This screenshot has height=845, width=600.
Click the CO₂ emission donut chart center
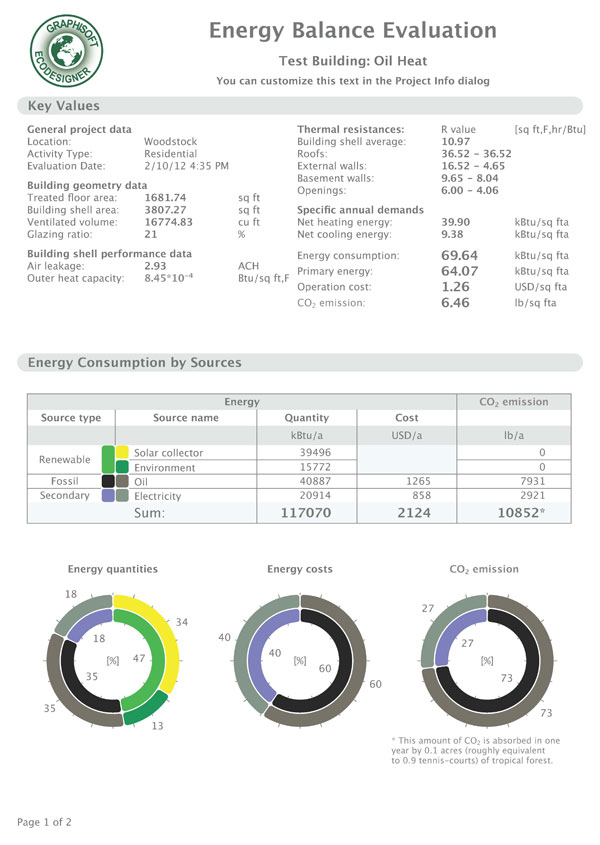[486, 660]
